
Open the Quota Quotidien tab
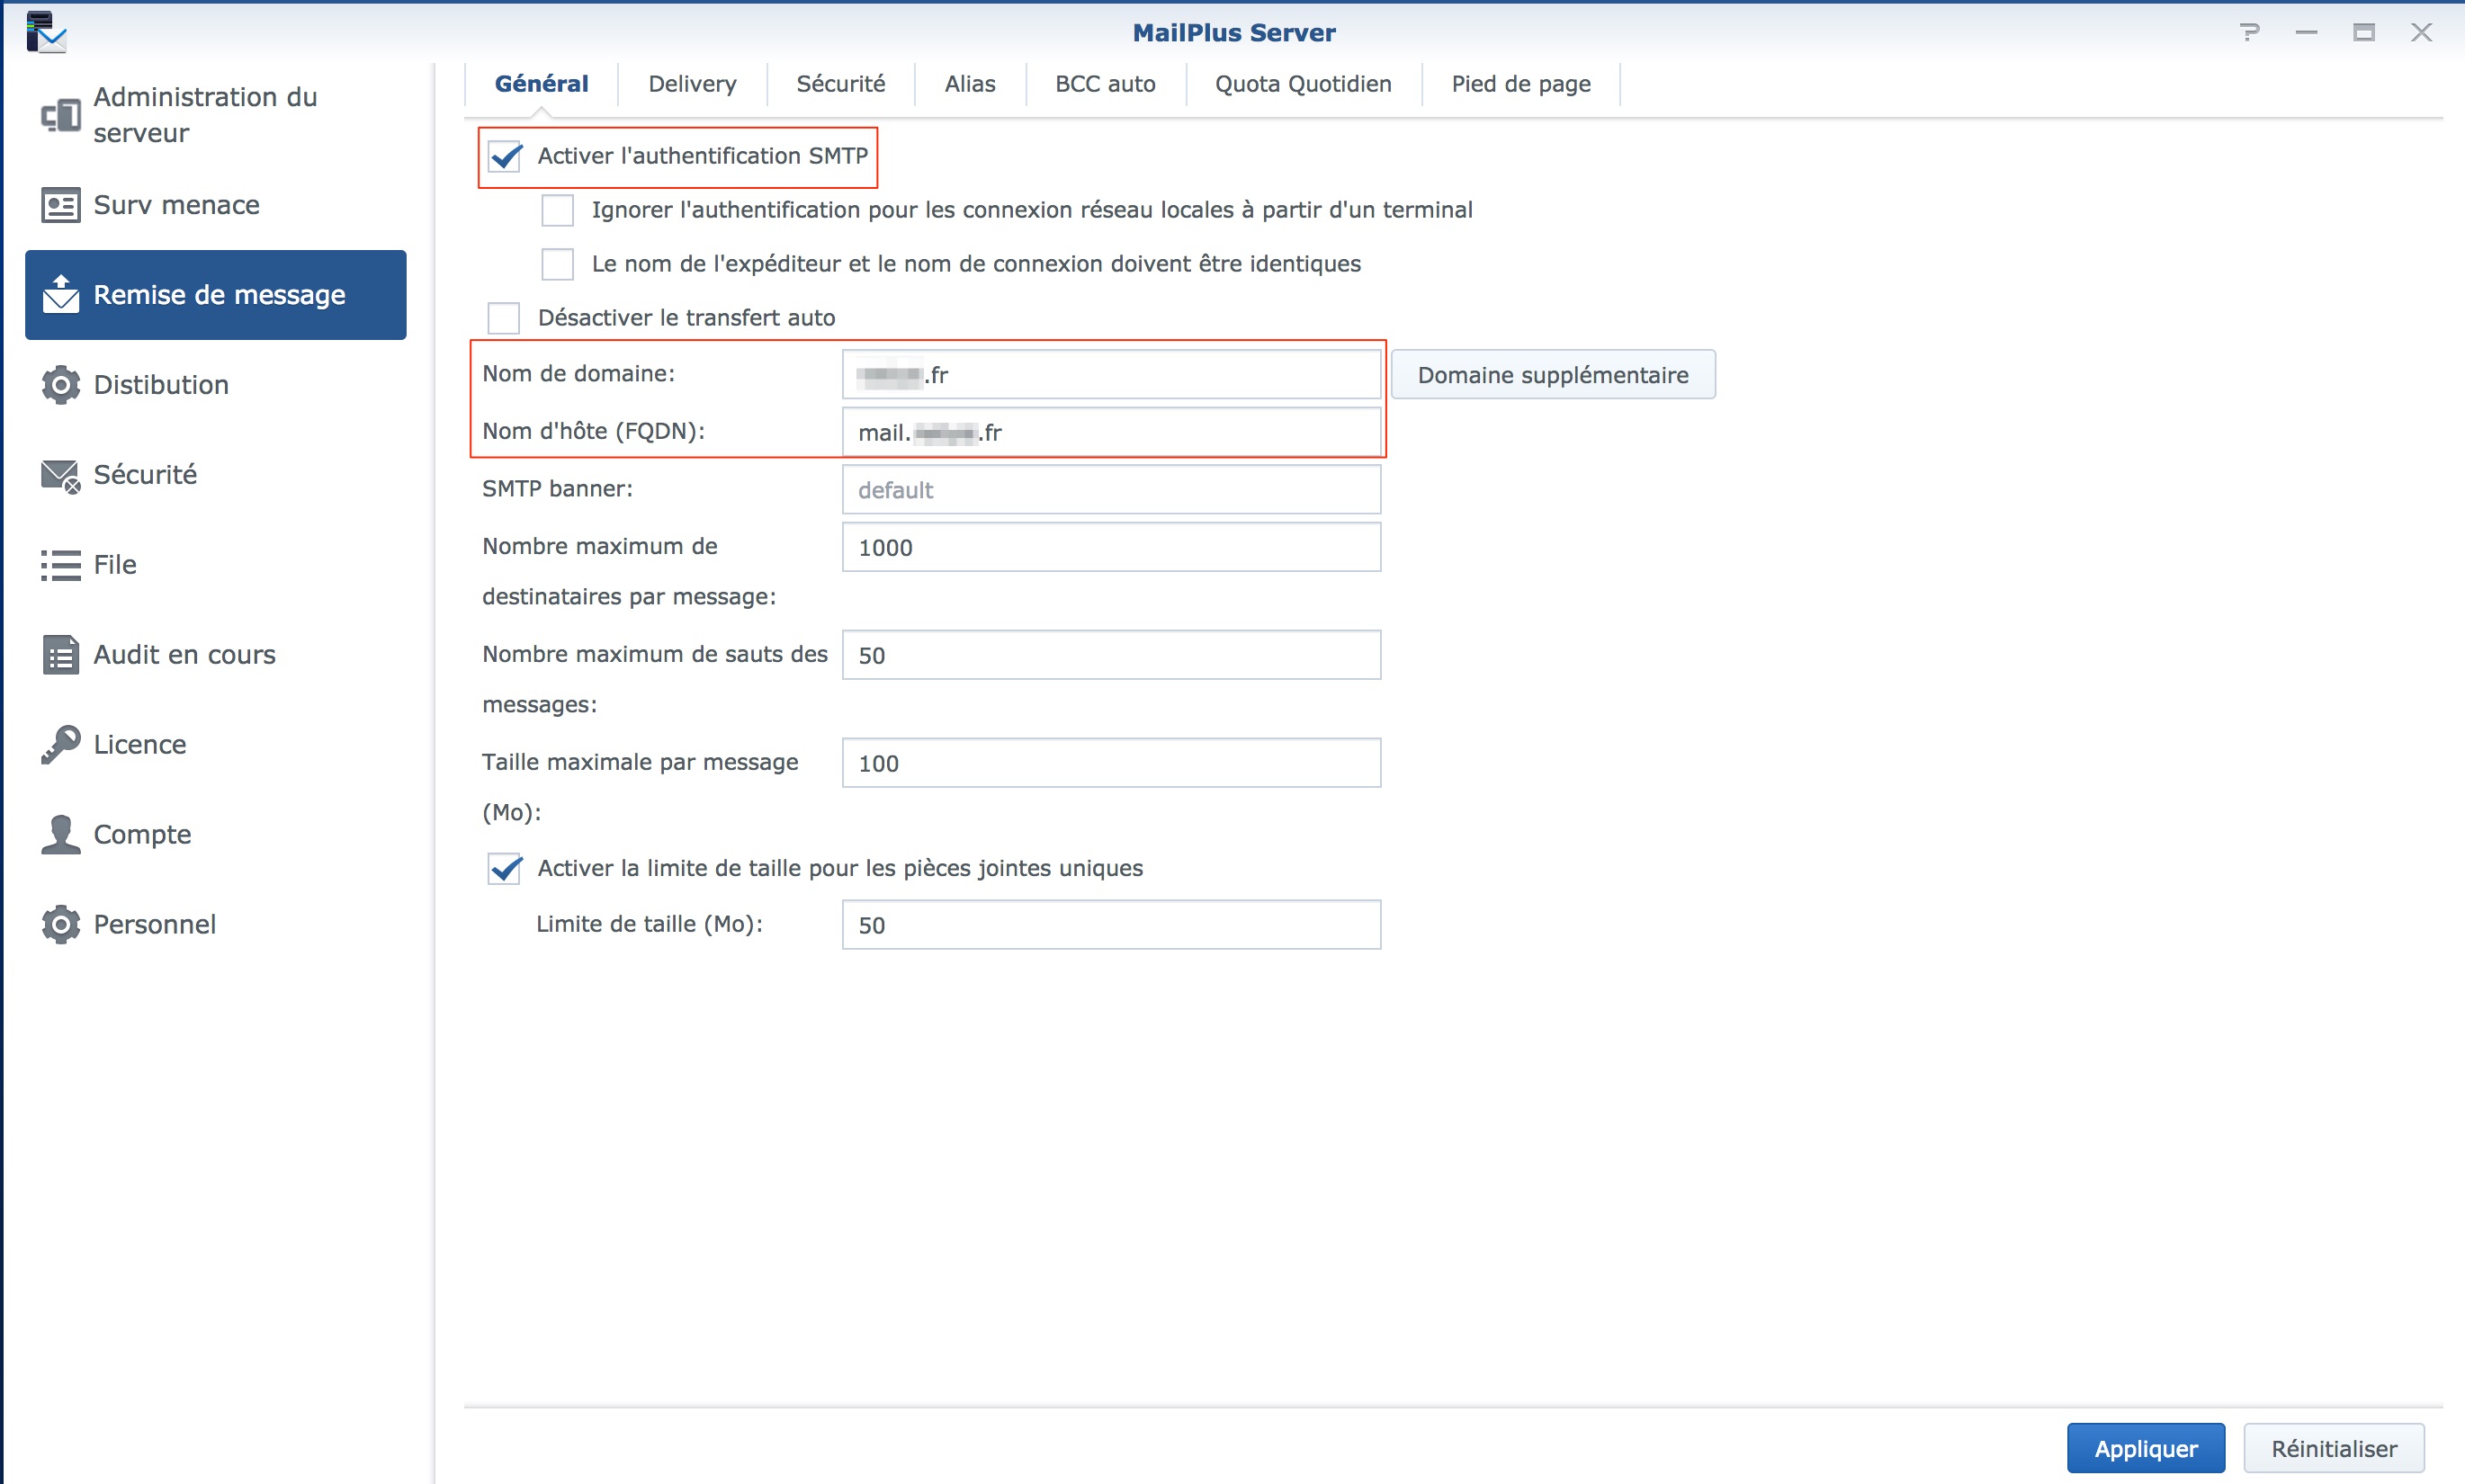point(1302,84)
